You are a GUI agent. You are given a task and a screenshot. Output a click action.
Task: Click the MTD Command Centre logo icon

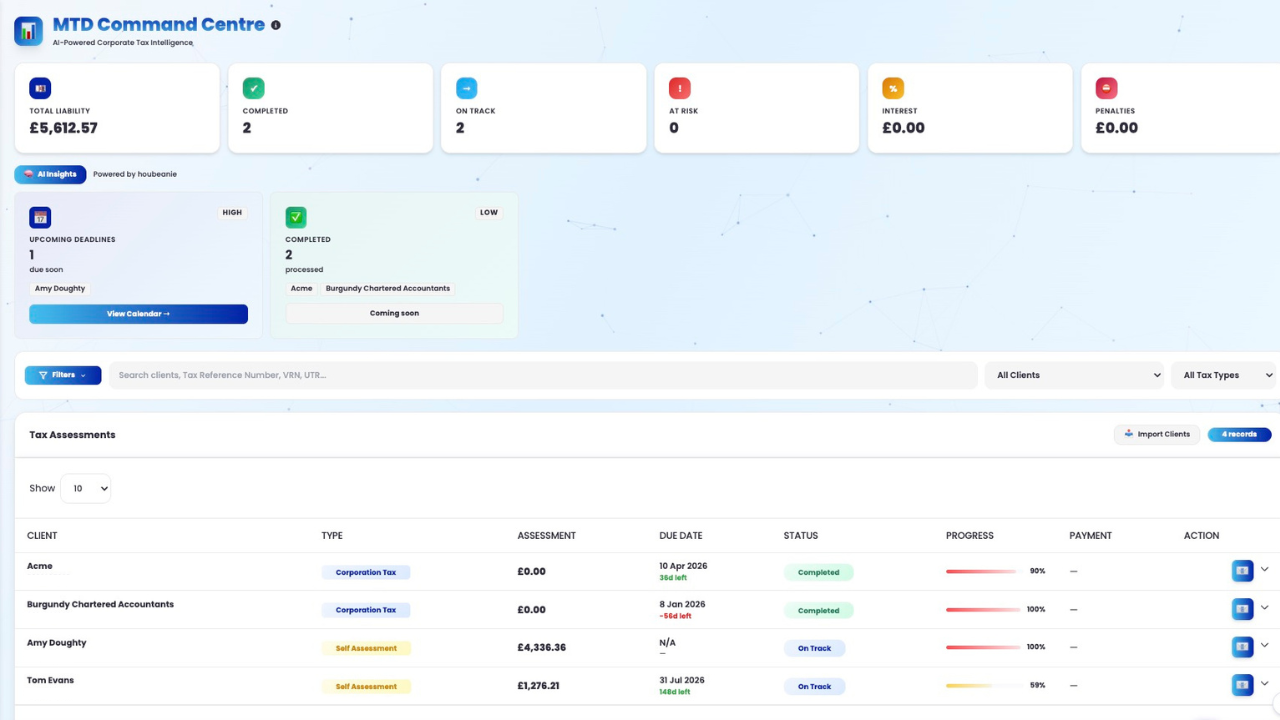[28, 31]
